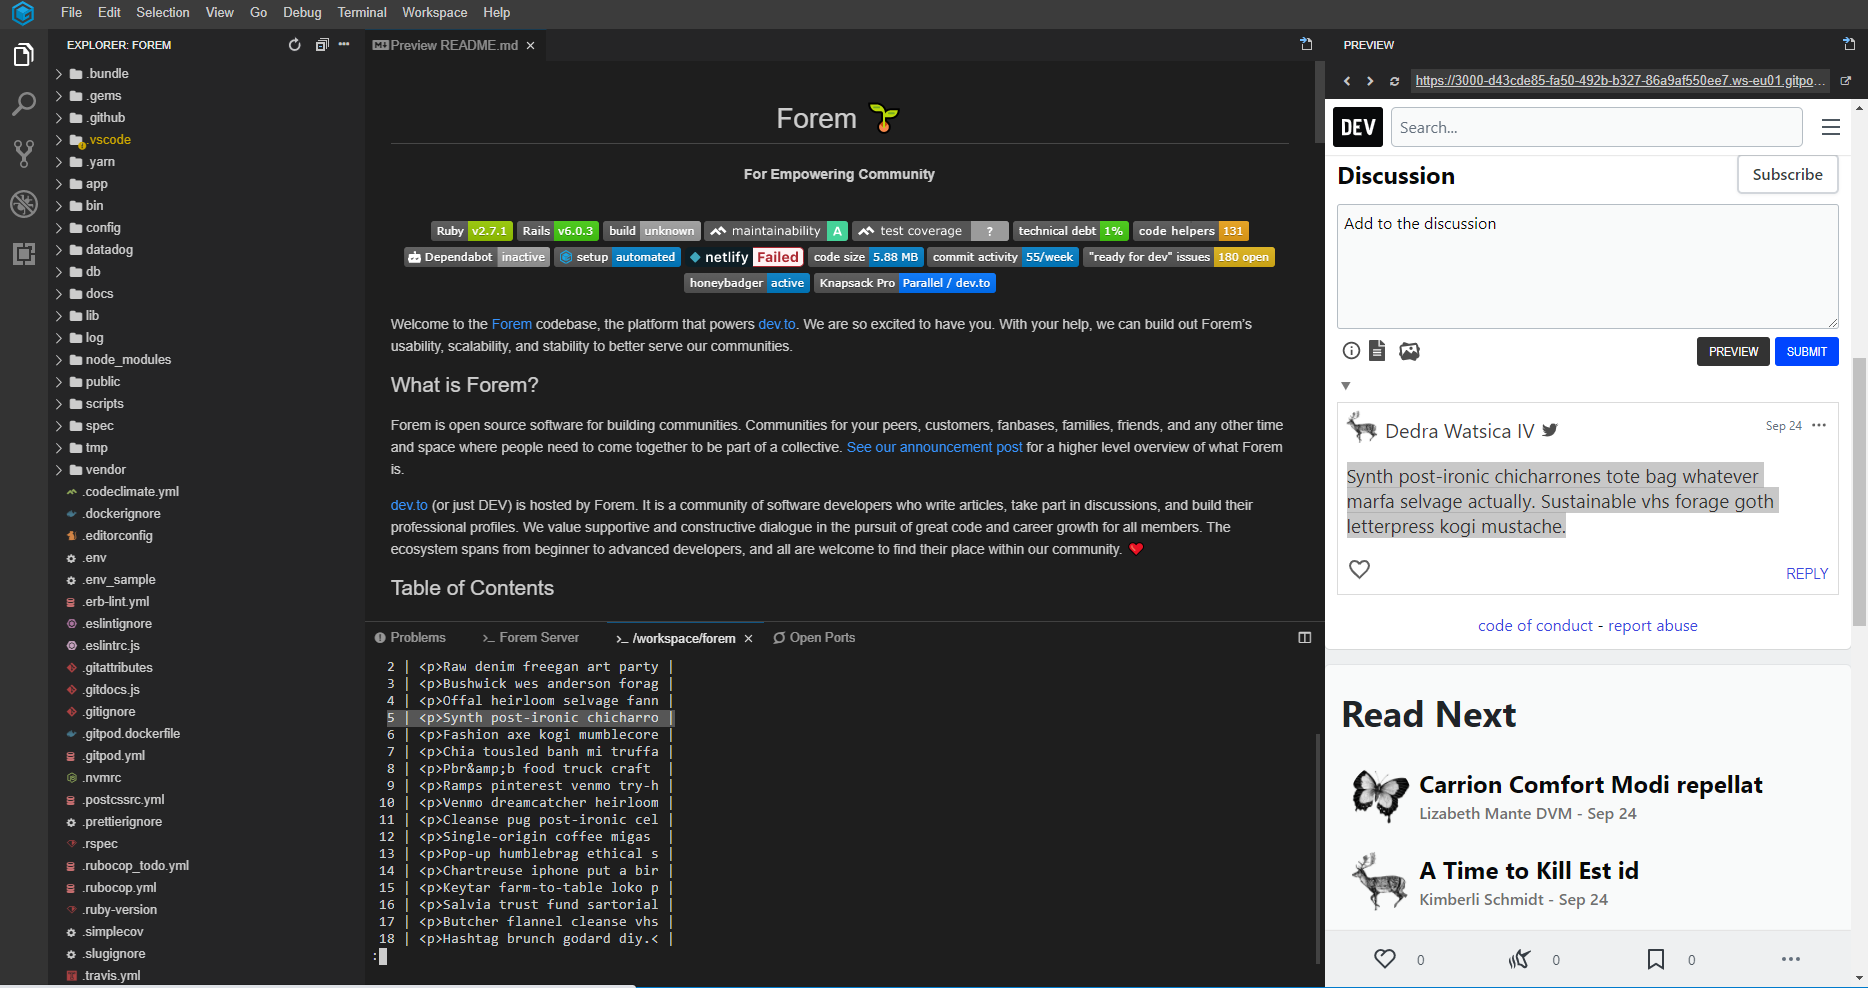
Task: Open Explorer more actions ellipsis
Action: tap(344, 45)
